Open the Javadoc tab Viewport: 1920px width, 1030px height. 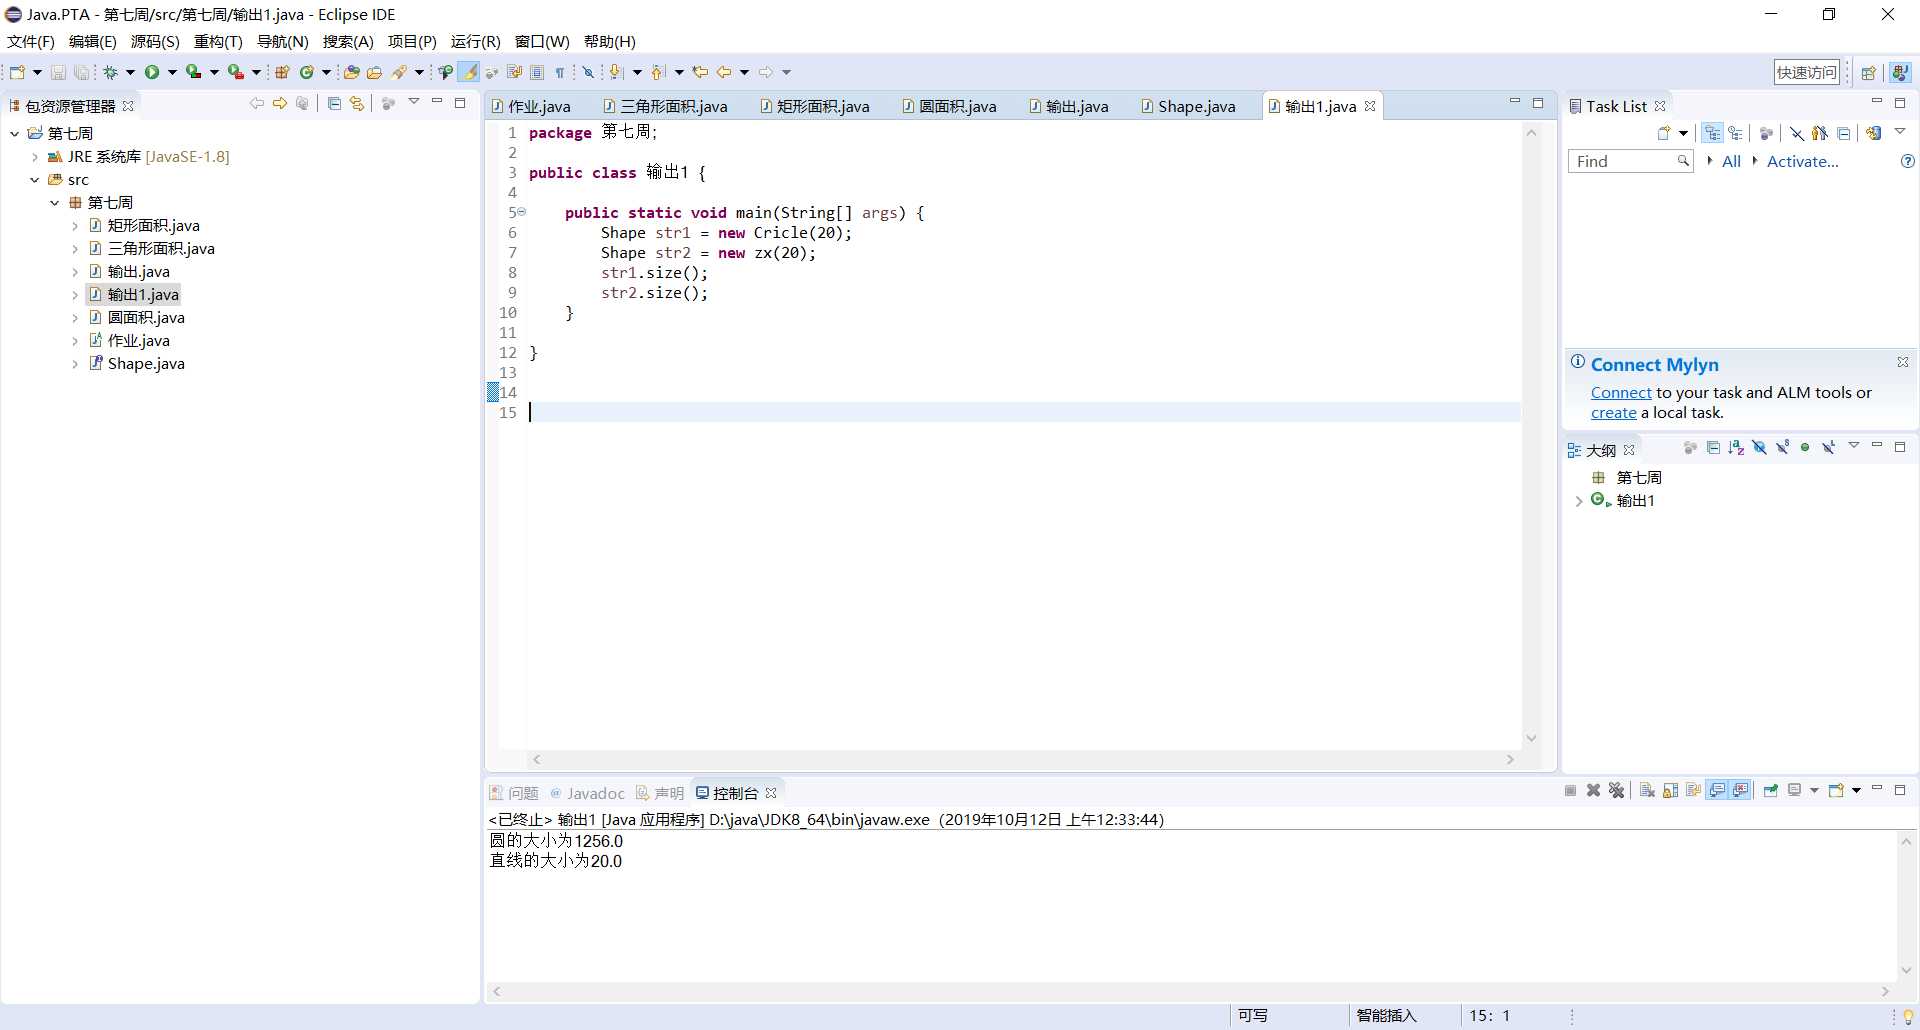coord(587,793)
